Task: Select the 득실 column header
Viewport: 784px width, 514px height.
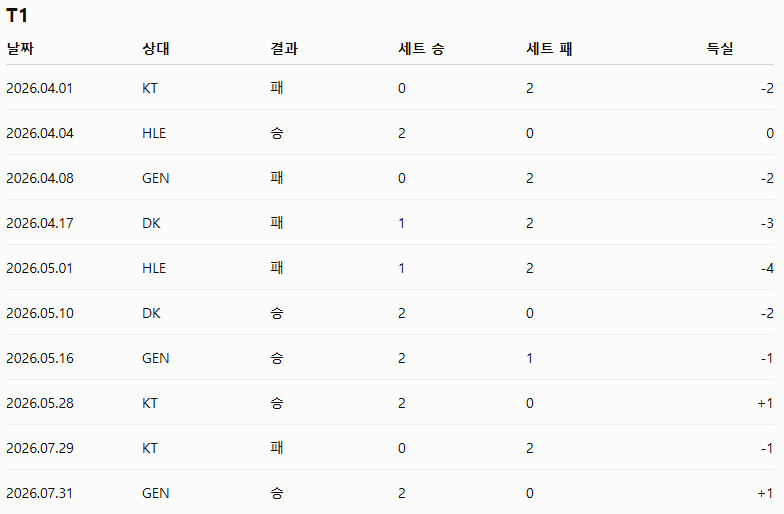Action: [x=720, y=48]
